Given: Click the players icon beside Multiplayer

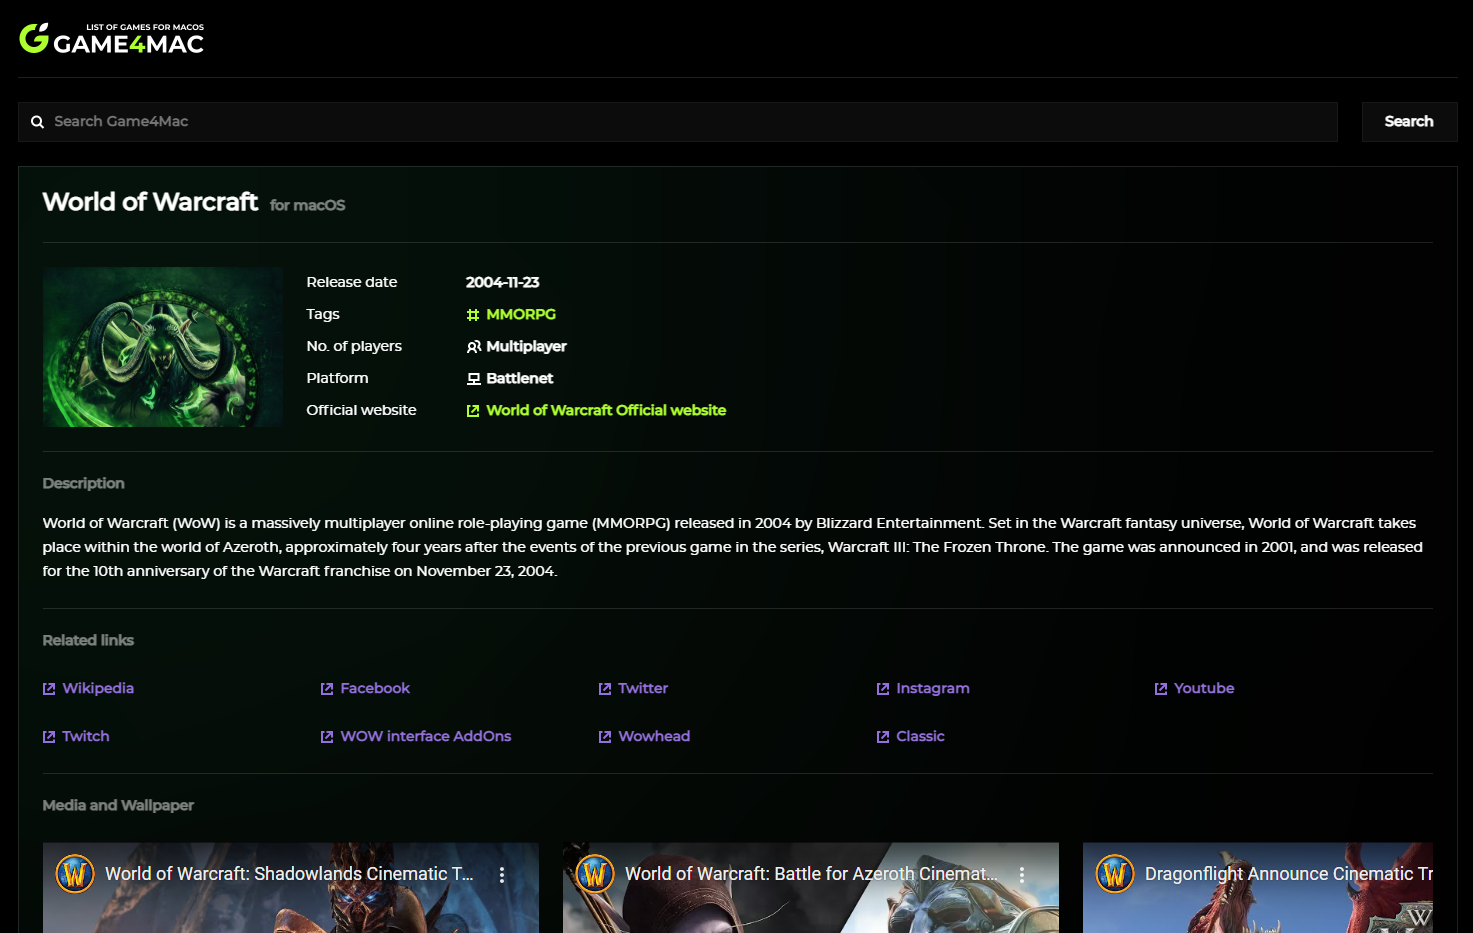Looking at the screenshot, I should point(473,346).
